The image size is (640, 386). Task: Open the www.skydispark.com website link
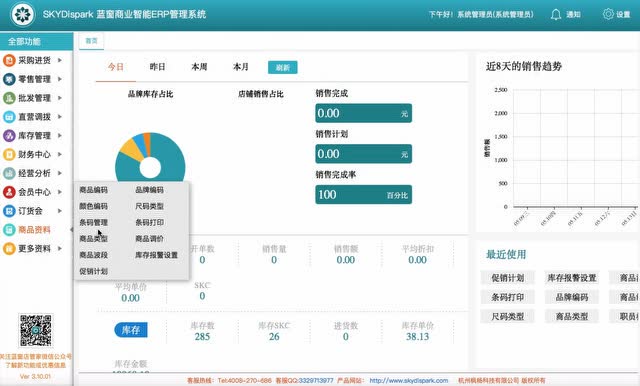click(409, 380)
